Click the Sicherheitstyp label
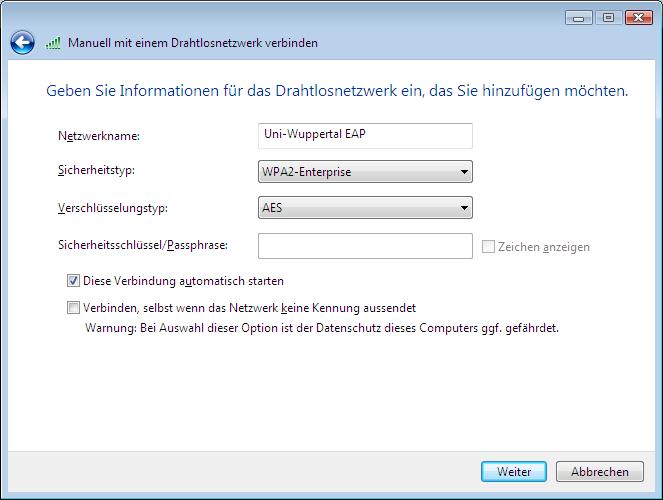The width and height of the screenshot is (663, 500). (96, 170)
